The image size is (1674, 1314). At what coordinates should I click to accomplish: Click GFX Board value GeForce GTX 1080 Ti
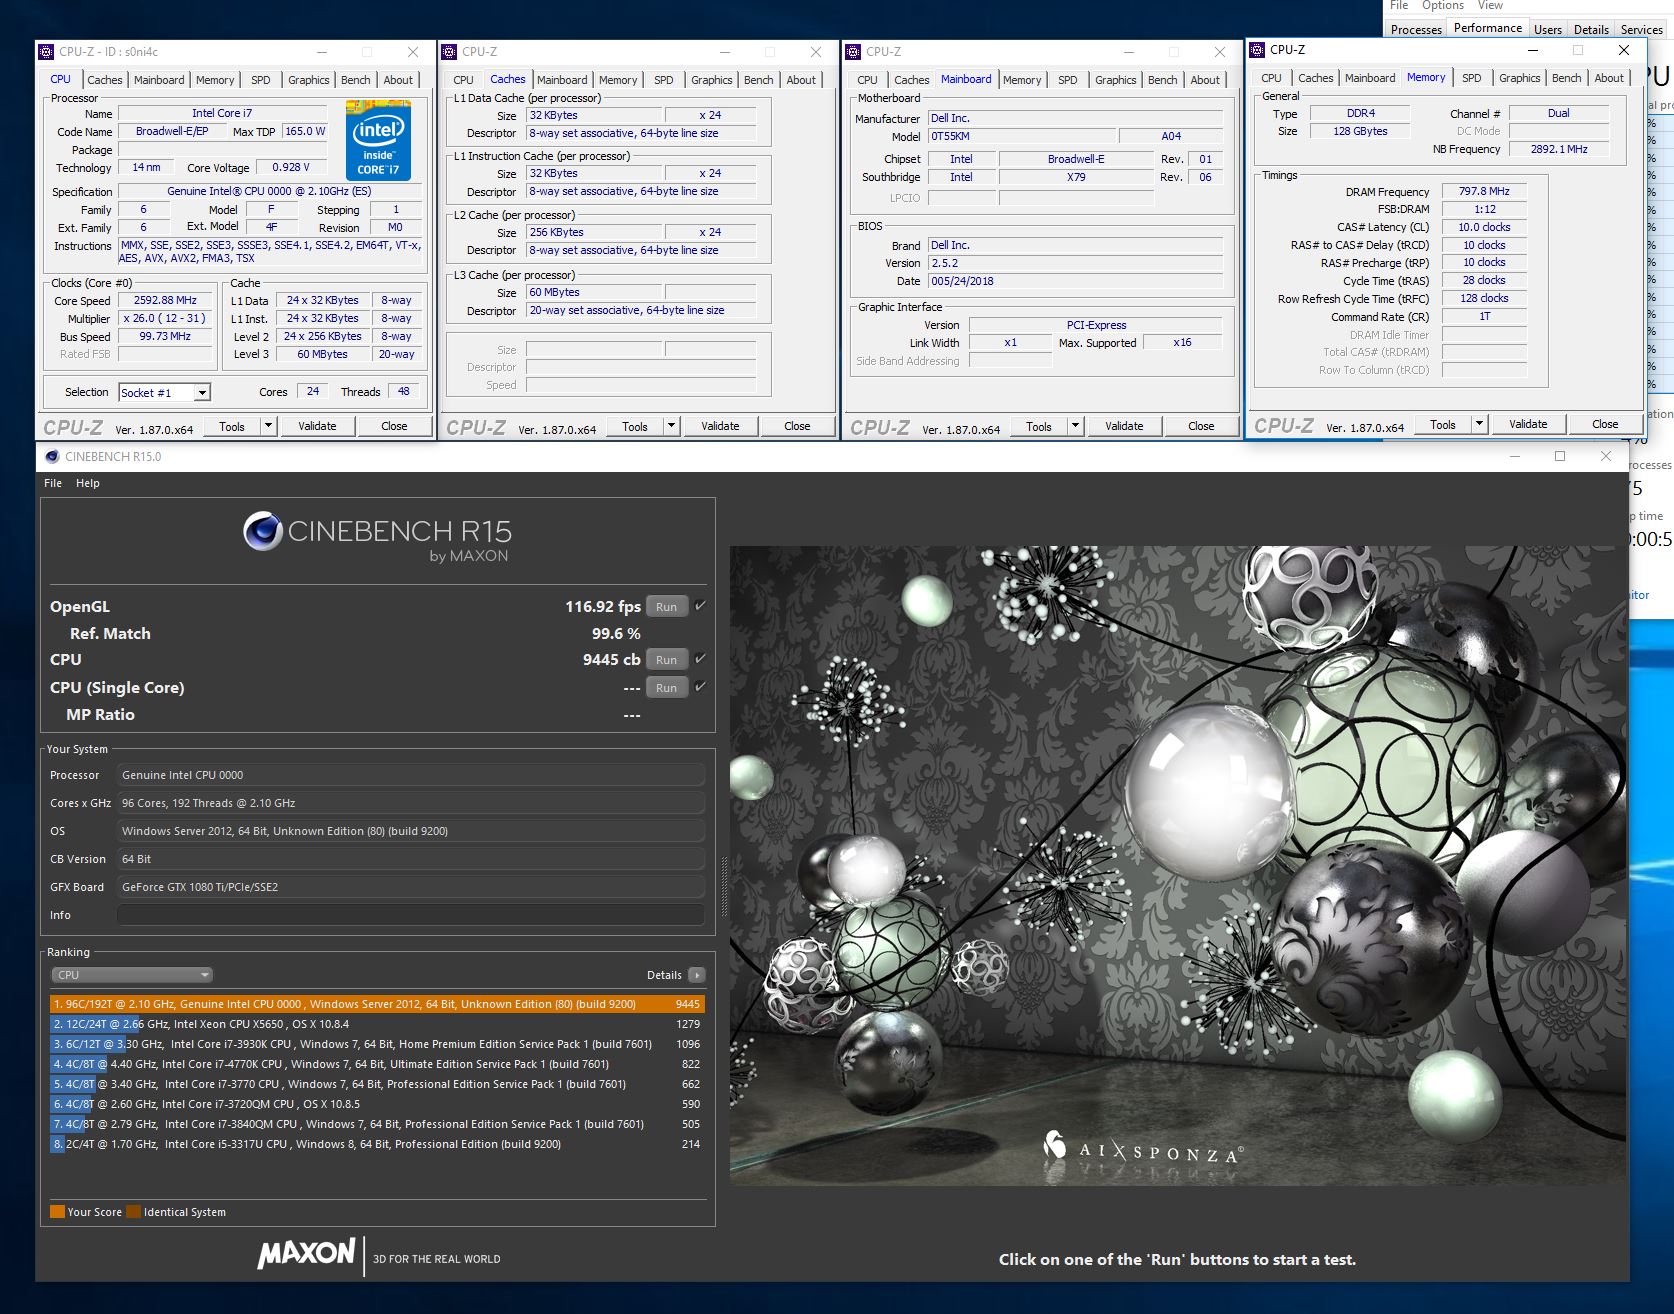tap(411, 887)
